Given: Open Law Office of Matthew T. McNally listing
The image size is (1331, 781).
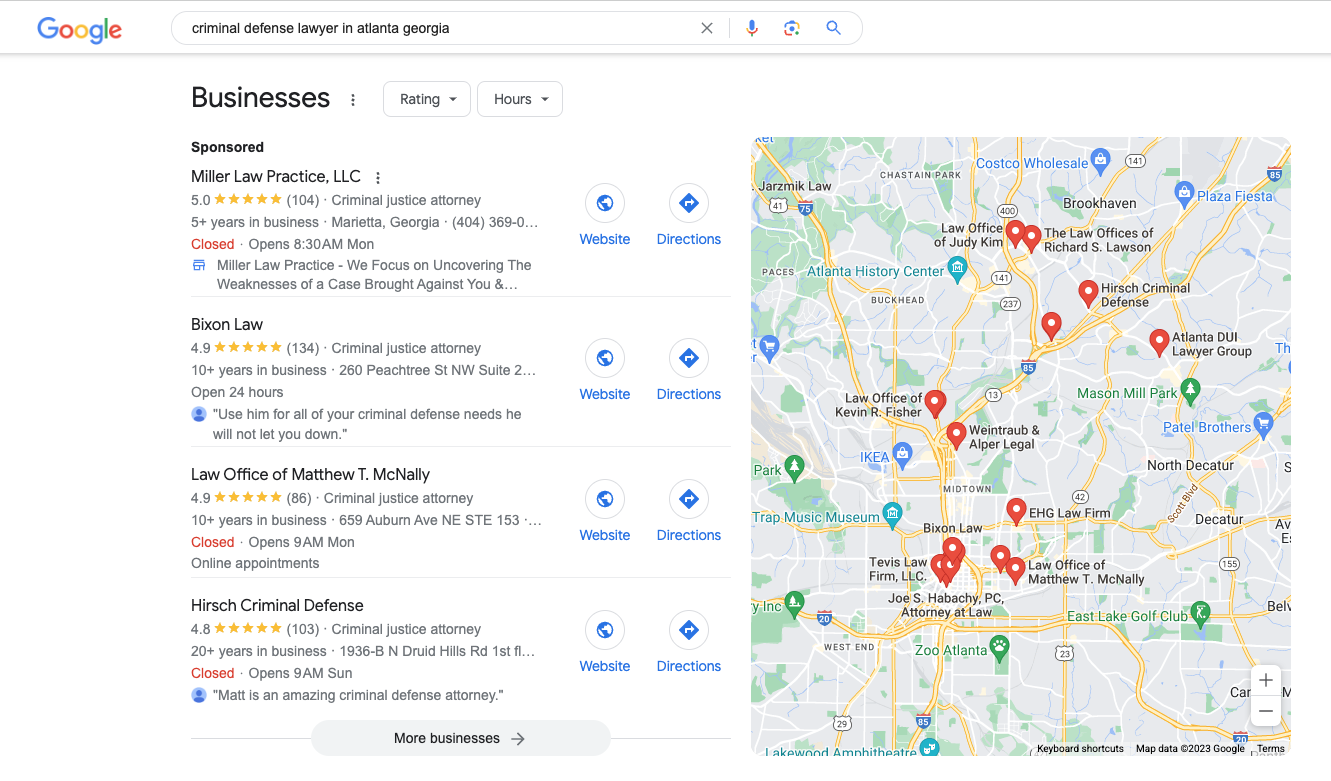Looking at the screenshot, I should (310, 474).
